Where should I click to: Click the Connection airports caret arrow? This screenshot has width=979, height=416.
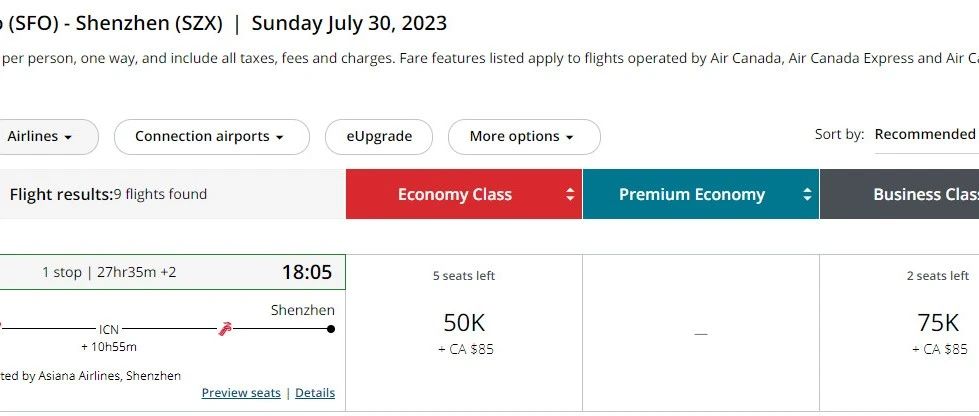click(279, 137)
